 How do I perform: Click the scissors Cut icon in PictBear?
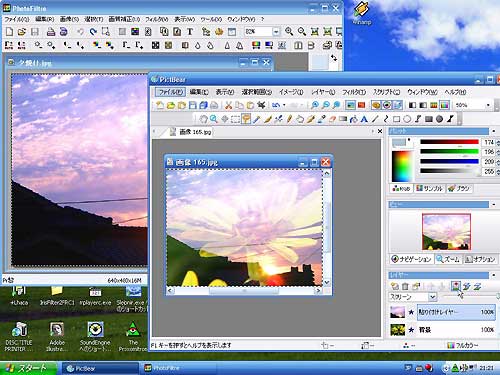[228, 105]
